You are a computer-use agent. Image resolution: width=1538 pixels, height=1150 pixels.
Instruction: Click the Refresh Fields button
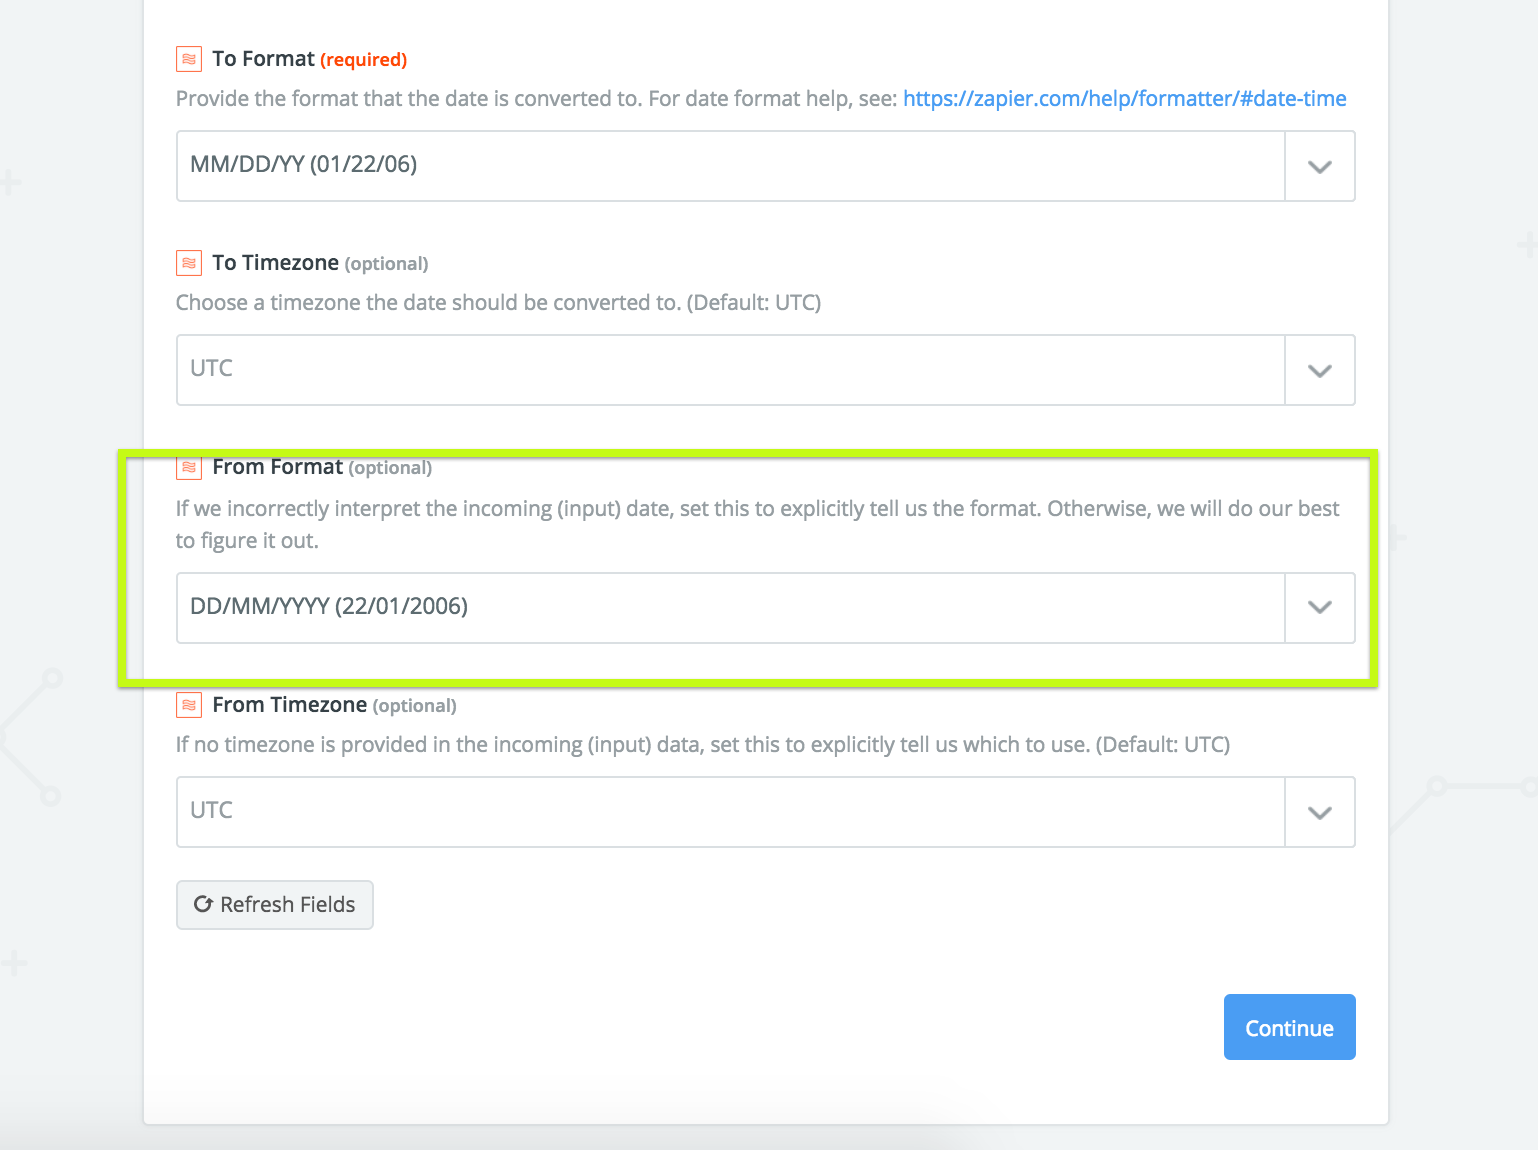tap(275, 905)
